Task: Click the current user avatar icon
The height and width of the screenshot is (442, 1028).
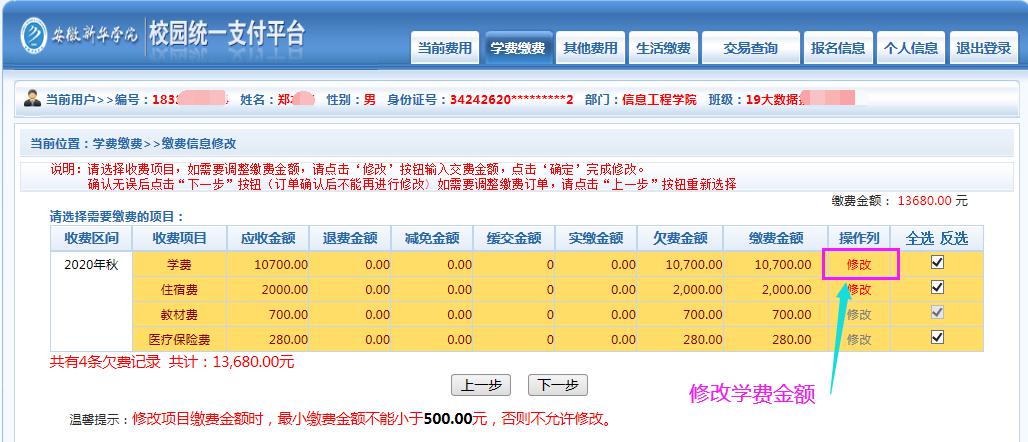Action: 32,99
